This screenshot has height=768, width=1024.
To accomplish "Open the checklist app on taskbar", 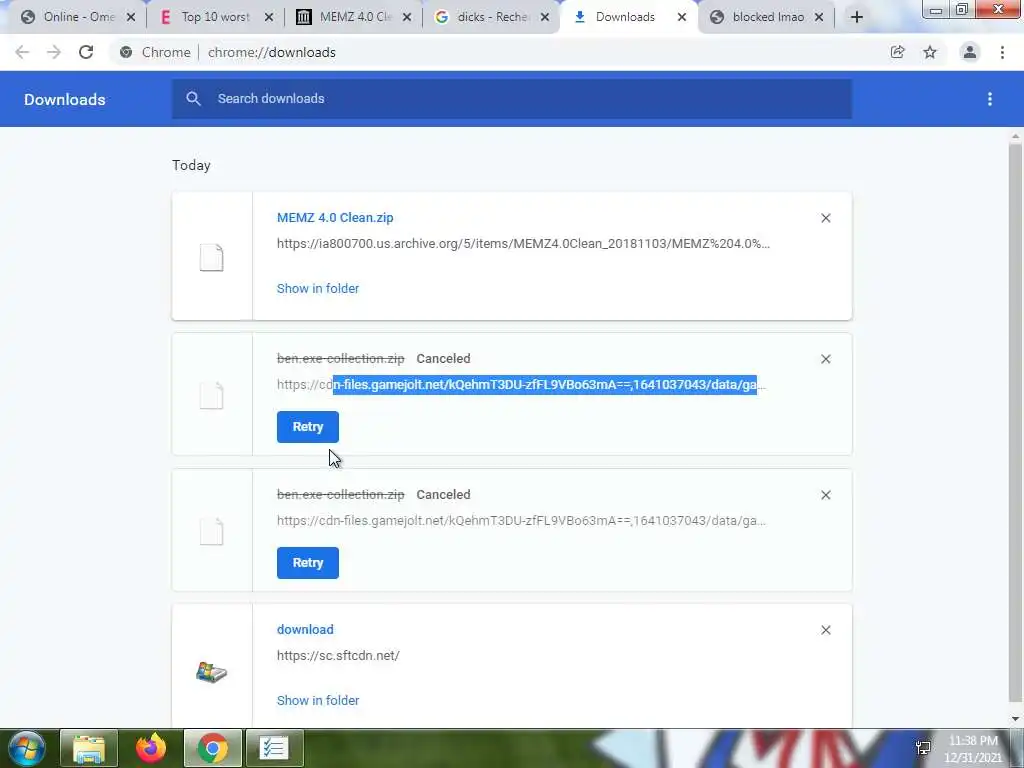I will point(274,748).
